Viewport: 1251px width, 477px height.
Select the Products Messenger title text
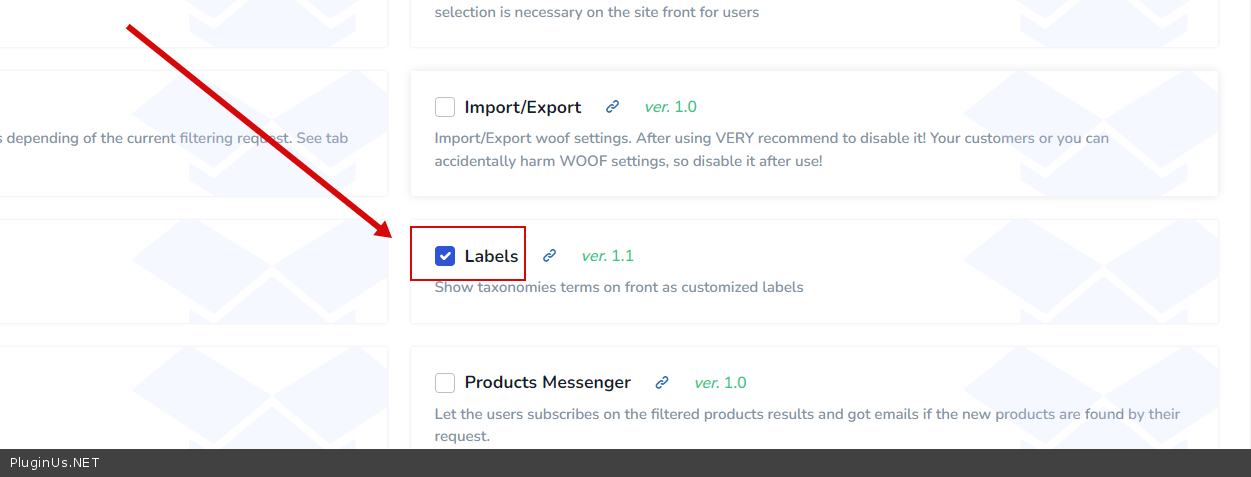(547, 383)
